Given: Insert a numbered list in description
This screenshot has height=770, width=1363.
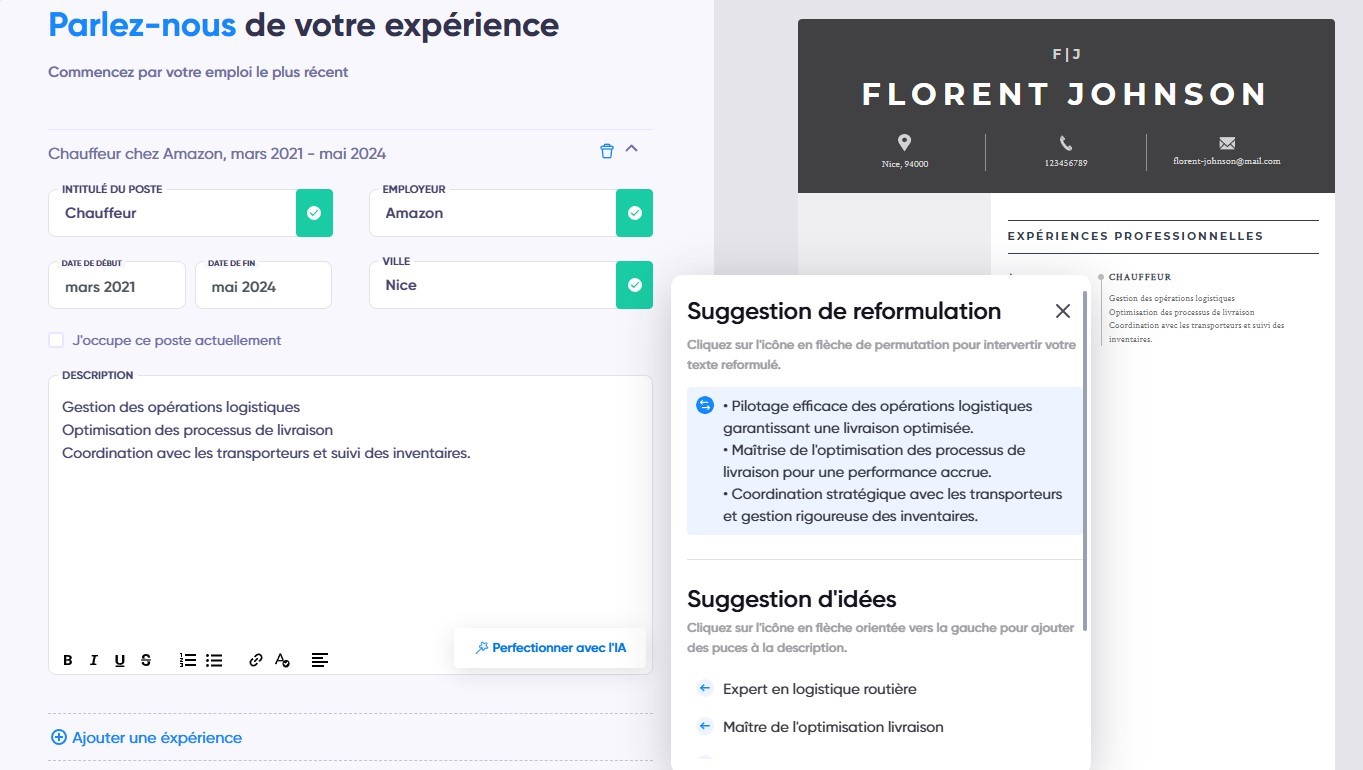Looking at the screenshot, I should [x=188, y=660].
